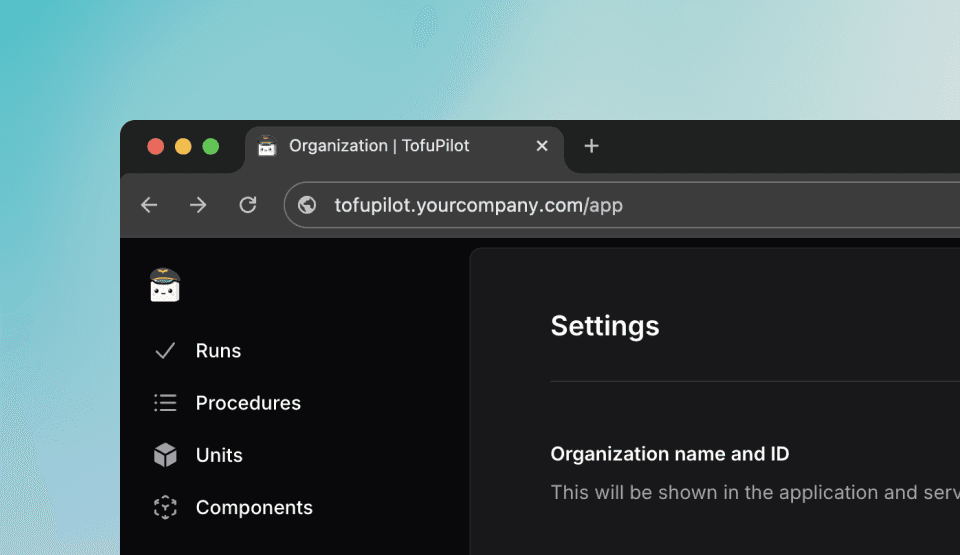Image resolution: width=960 pixels, height=555 pixels.
Task: Click the TofuPilot logo in the sidebar
Action: point(165,285)
